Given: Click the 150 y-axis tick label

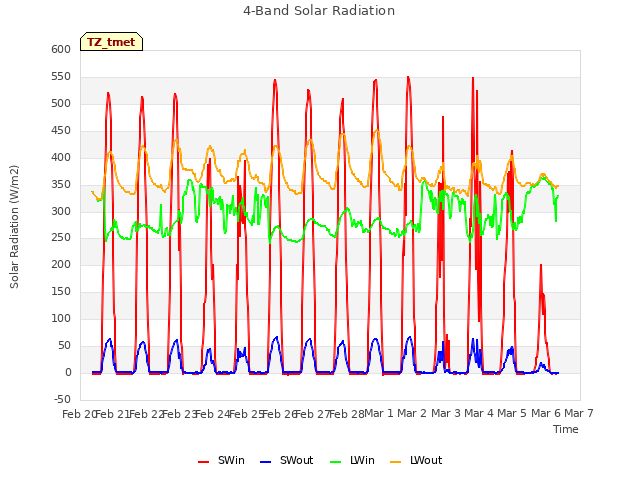Looking at the screenshot, I should [61, 291].
